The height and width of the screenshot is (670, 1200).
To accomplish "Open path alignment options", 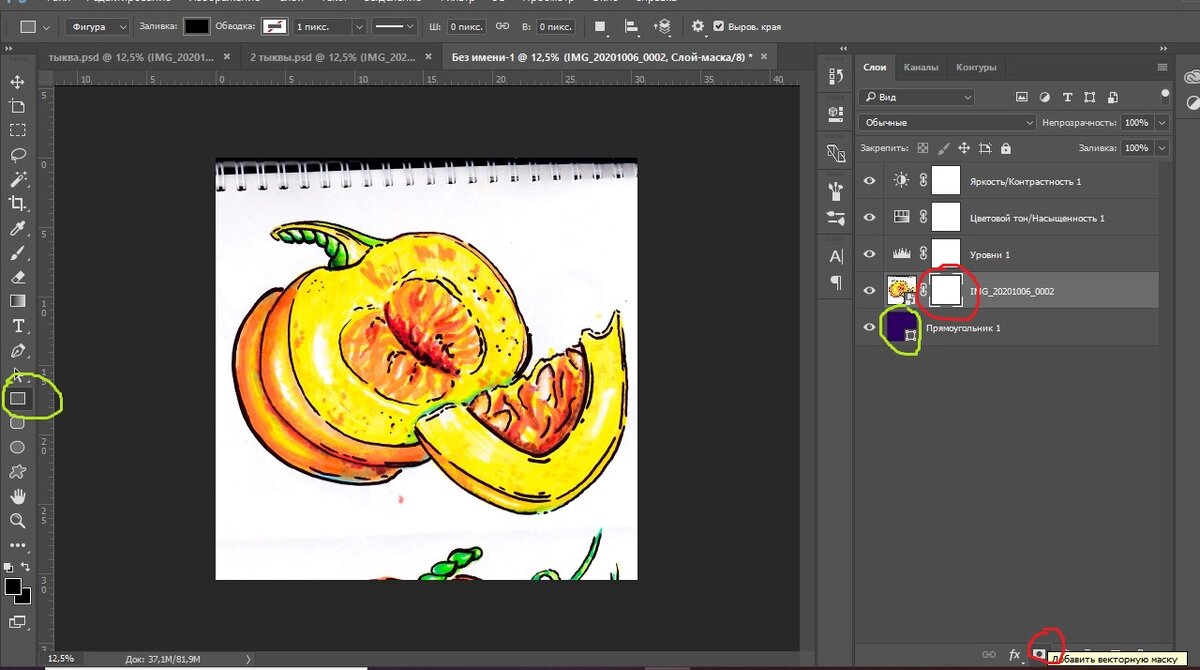I will 632,26.
